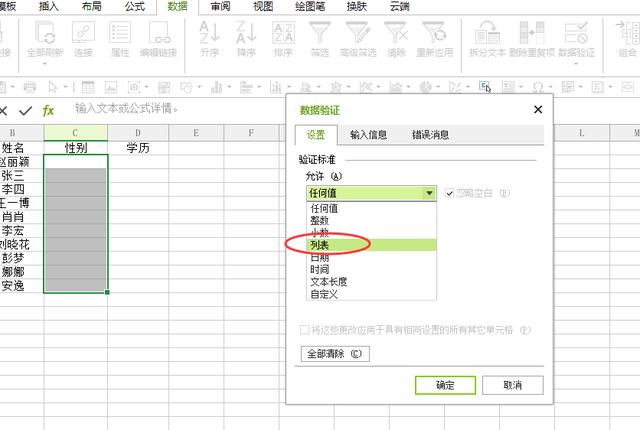The height and width of the screenshot is (430, 640).
Task: Click the 删除重复项 remove duplicates icon
Action: [532, 33]
